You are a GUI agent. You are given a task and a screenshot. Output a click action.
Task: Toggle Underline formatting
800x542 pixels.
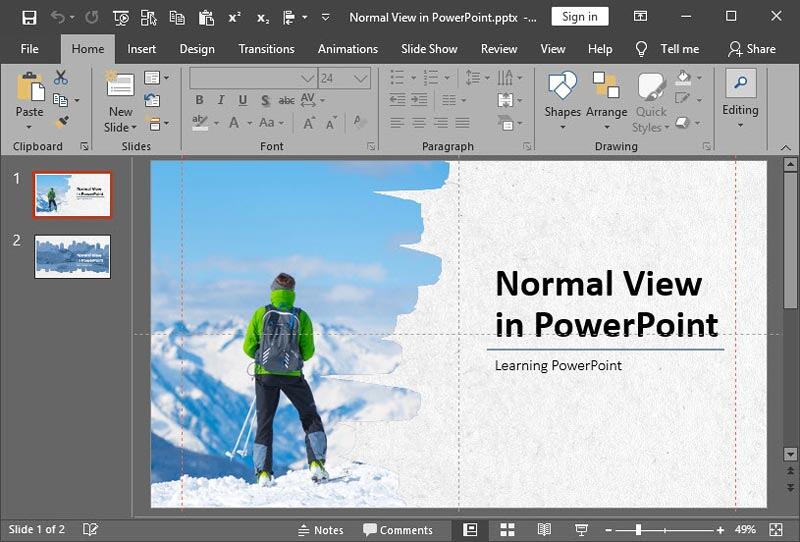tap(243, 100)
